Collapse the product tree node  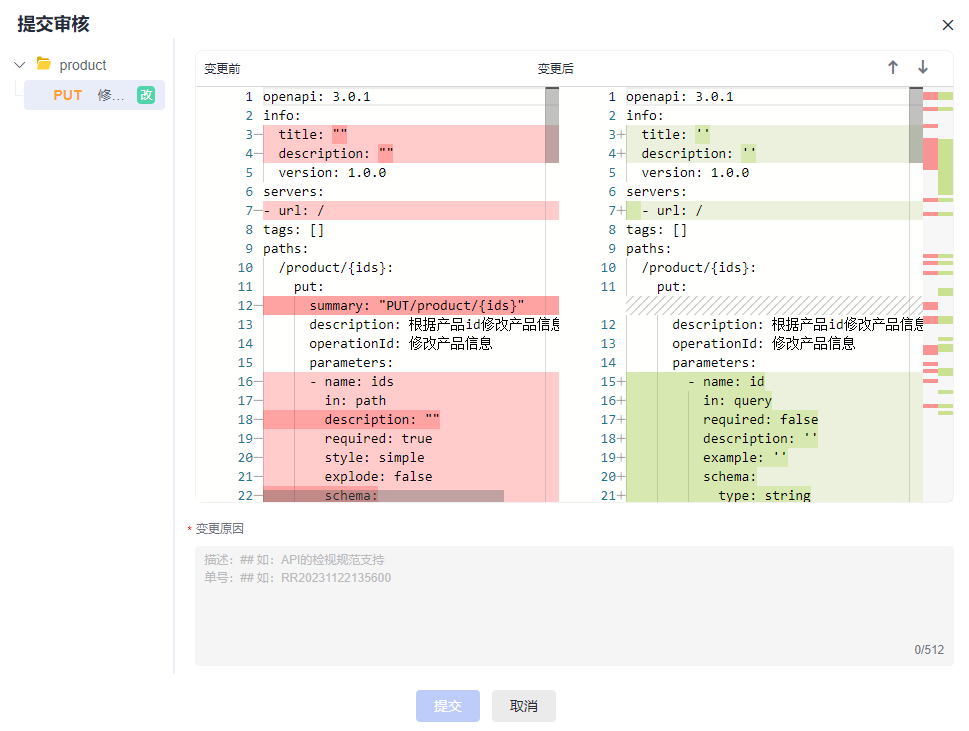[x=19, y=65]
